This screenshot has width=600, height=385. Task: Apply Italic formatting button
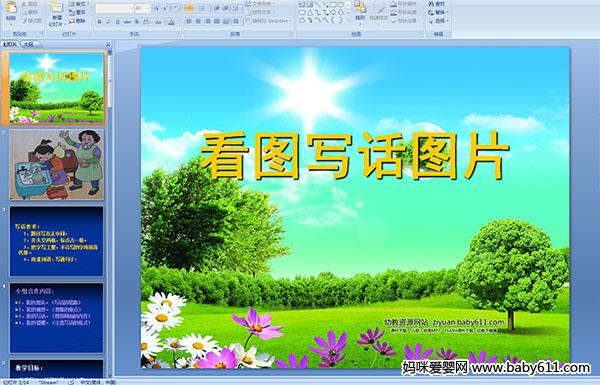pos(109,21)
